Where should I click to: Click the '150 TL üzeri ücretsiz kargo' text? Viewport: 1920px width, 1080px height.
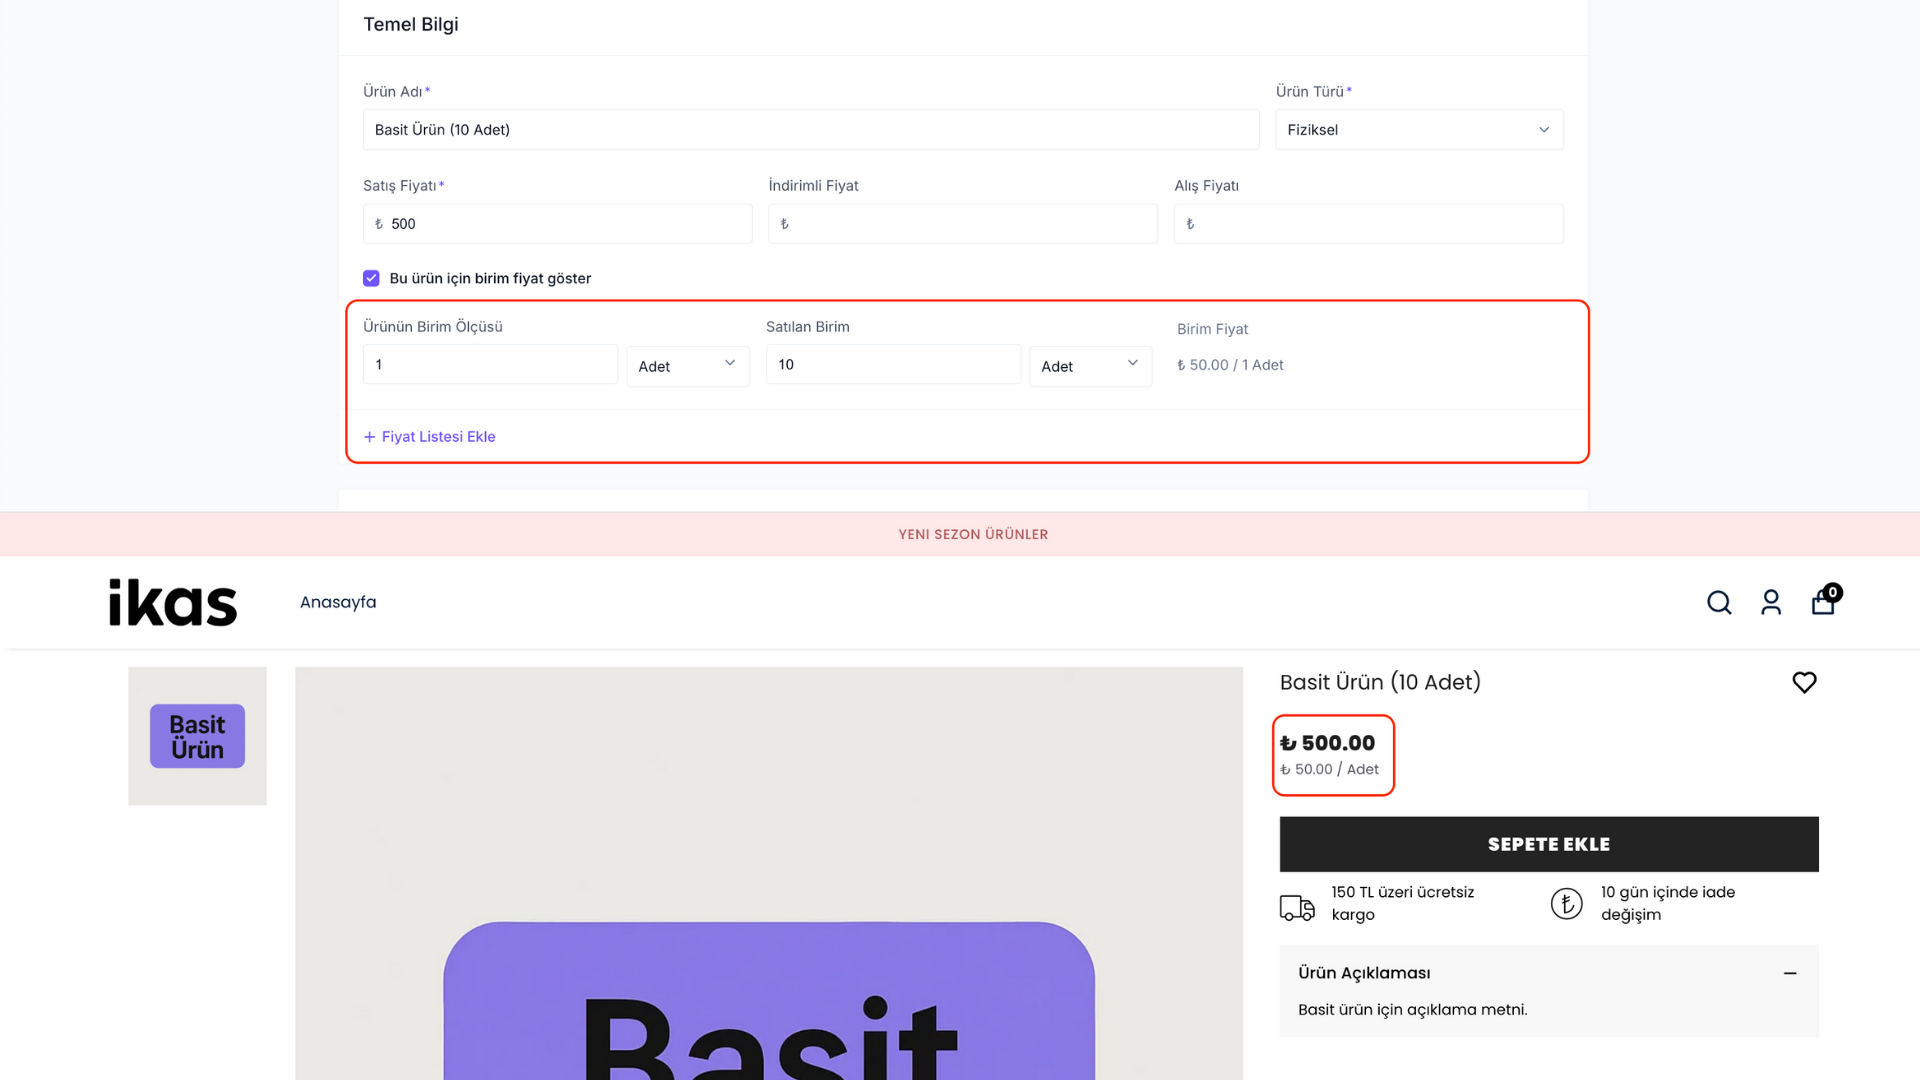[x=1402, y=903]
